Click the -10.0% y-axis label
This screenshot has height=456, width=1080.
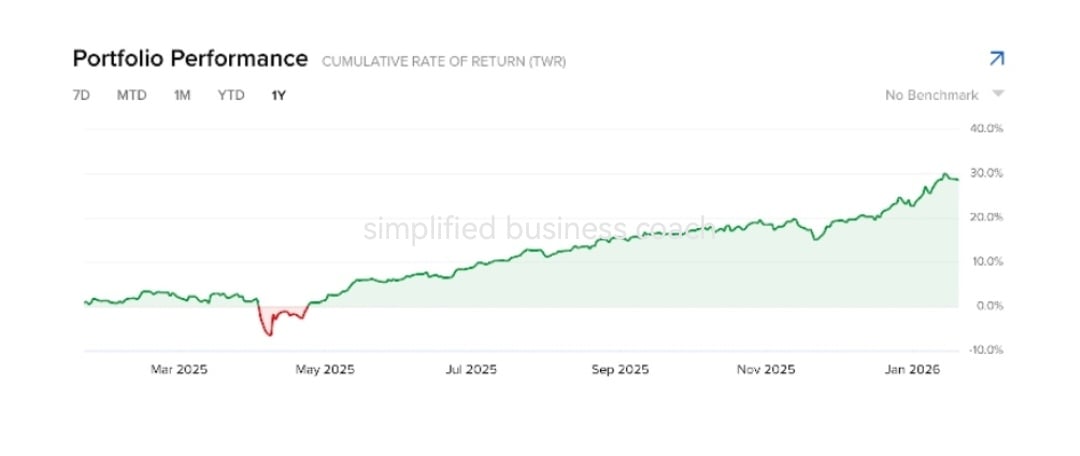(x=986, y=350)
